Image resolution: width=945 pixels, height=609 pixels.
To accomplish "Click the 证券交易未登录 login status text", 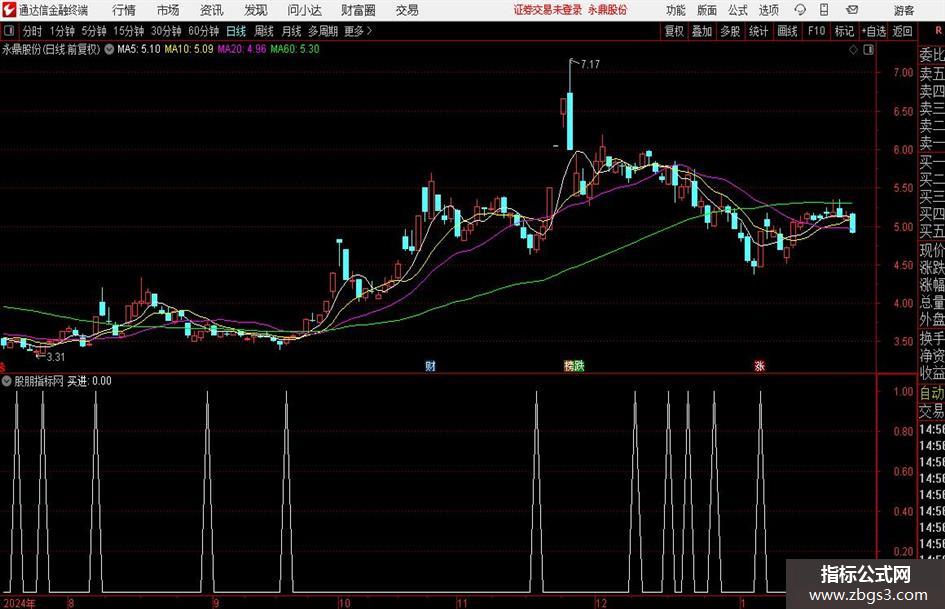I will [548, 10].
